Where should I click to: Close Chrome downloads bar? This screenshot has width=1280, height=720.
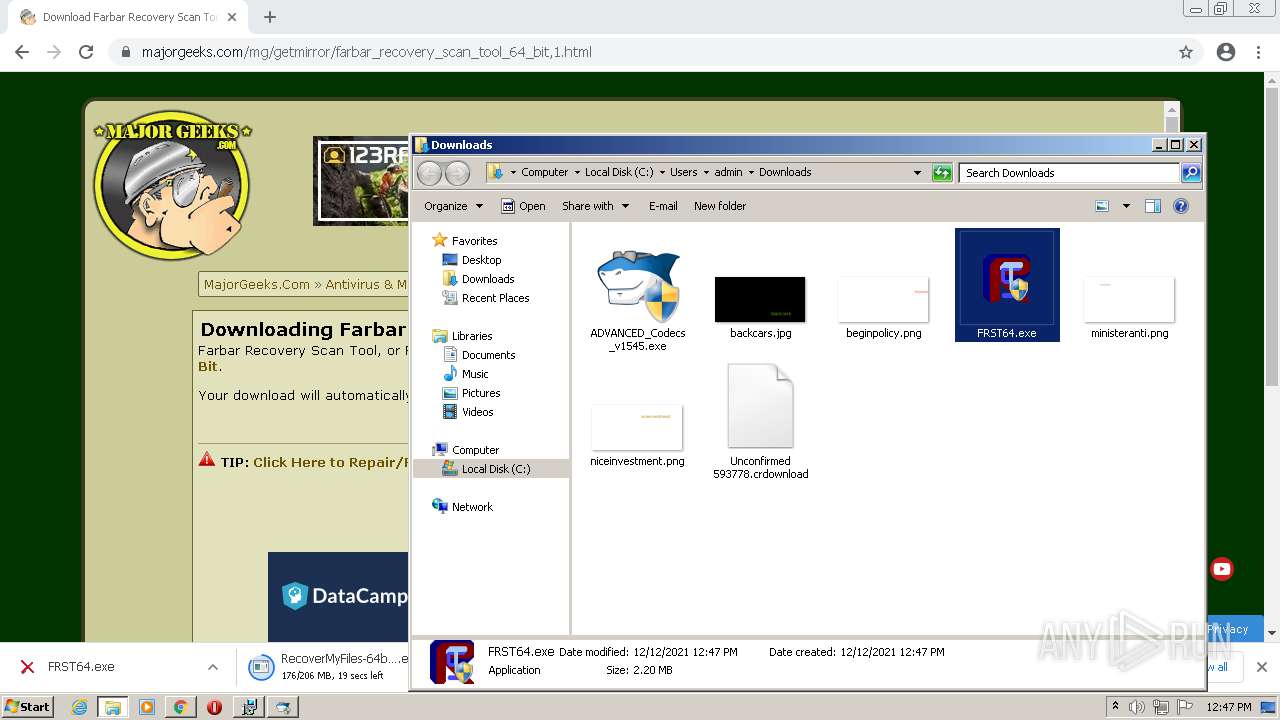pyautogui.click(x=1261, y=667)
